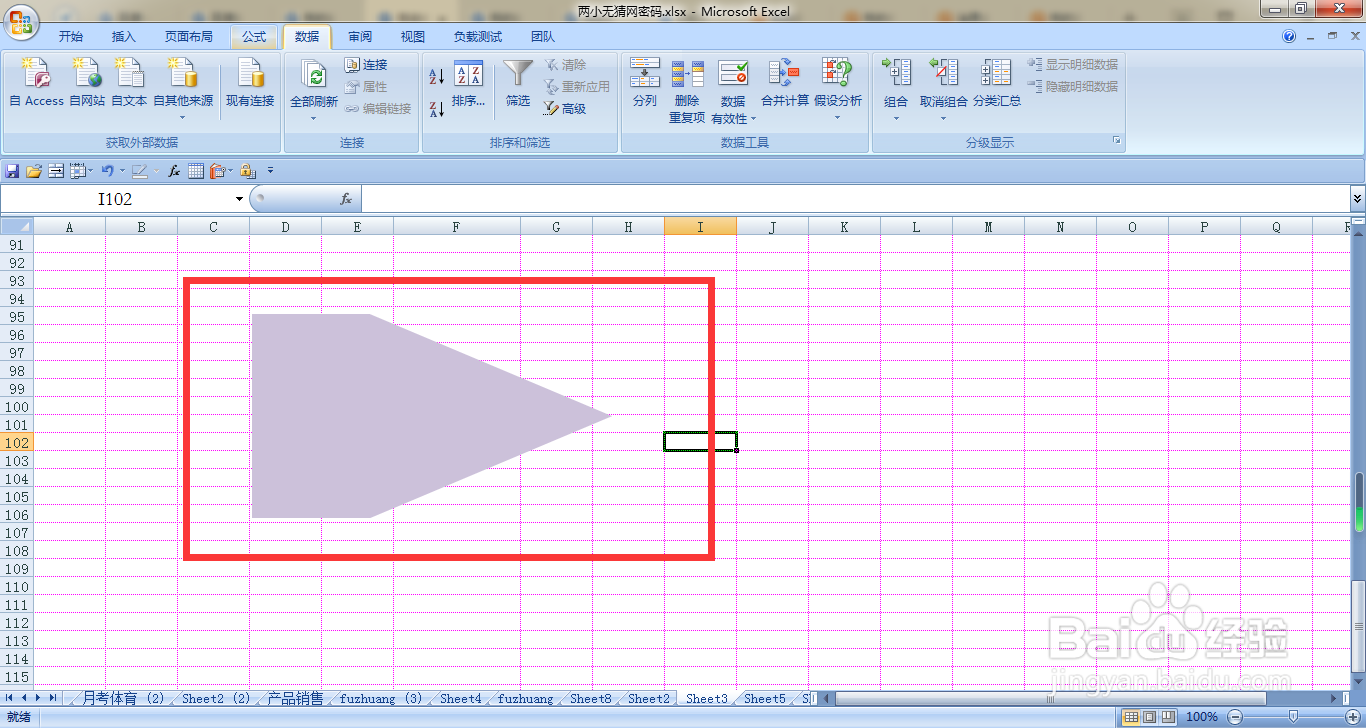Click Ungroup (取消组合) icon
The image size is (1366, 728).
[943, 73]
